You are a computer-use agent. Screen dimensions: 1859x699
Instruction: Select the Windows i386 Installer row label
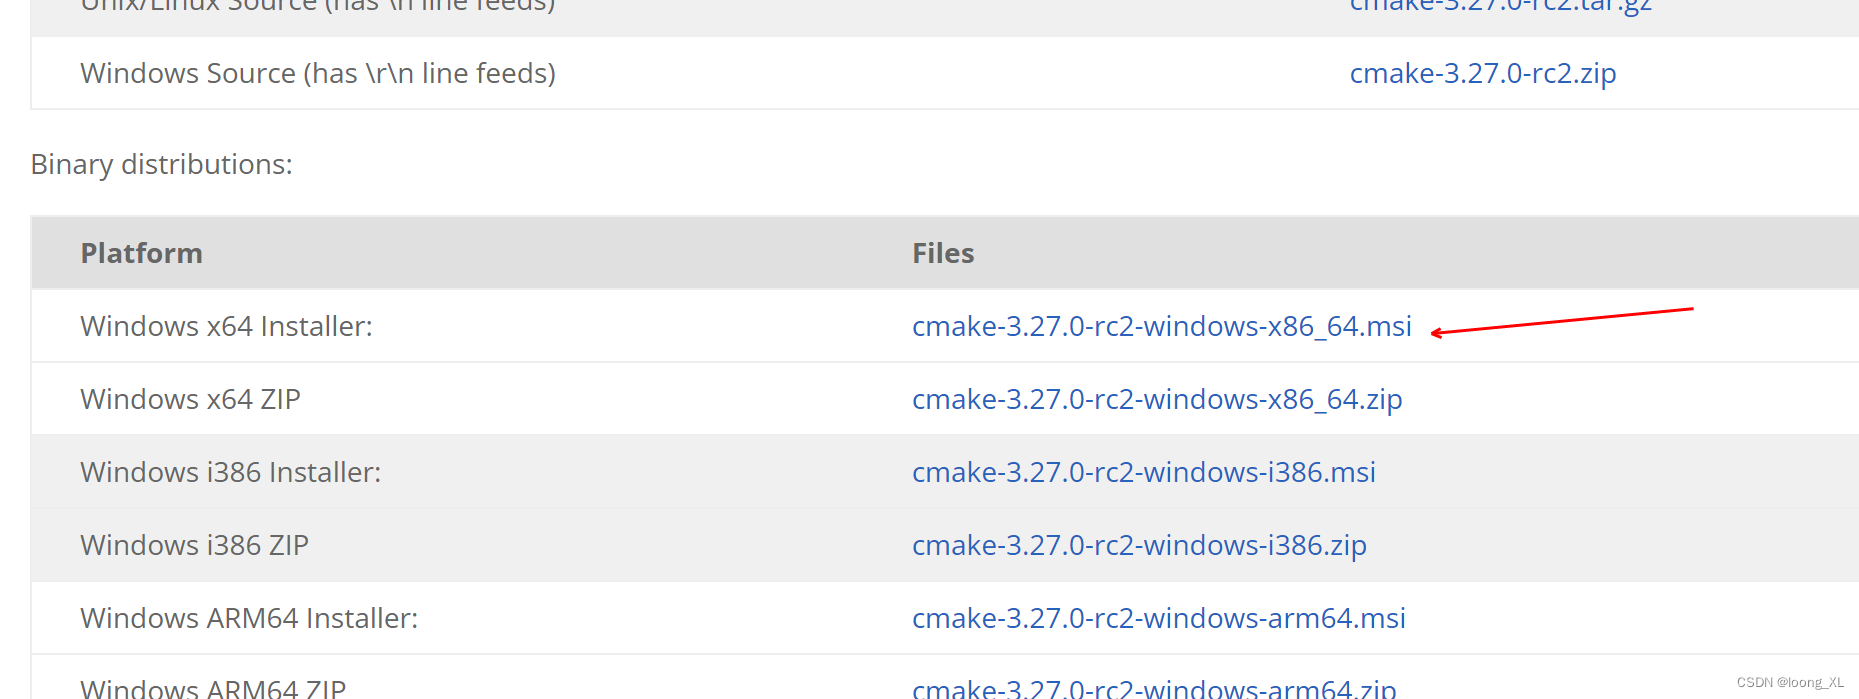[x=230, y=472]
